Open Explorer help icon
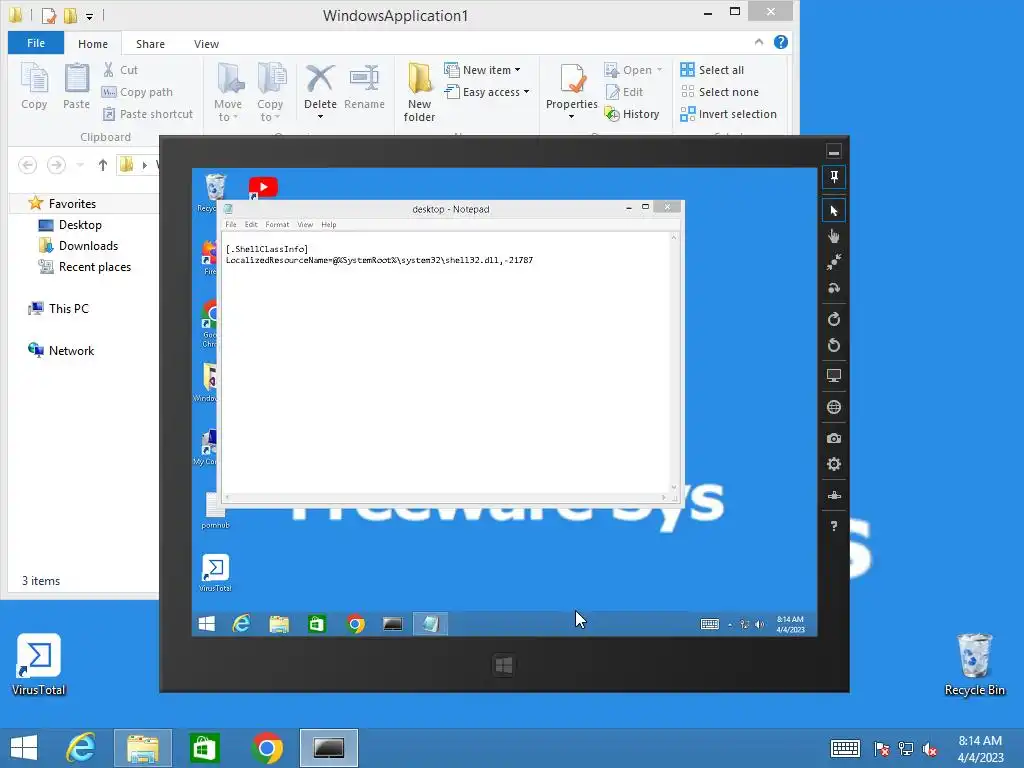This screenshot has height=768, width=1024. 780,42
